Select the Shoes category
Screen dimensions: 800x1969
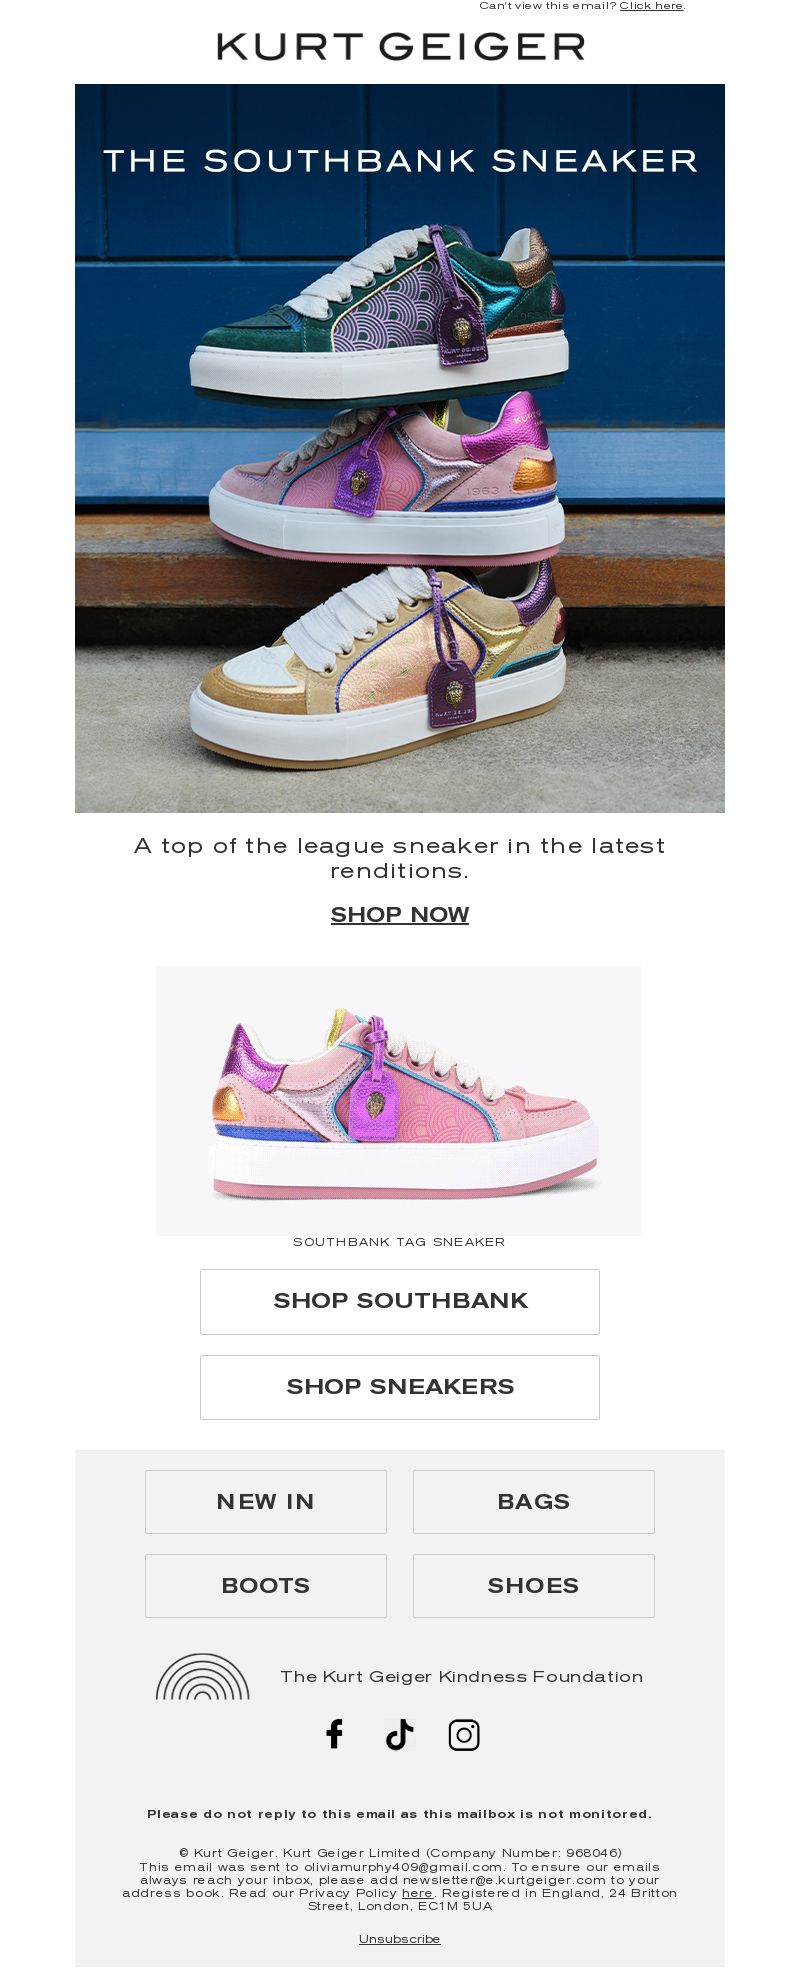[534, 1585]
